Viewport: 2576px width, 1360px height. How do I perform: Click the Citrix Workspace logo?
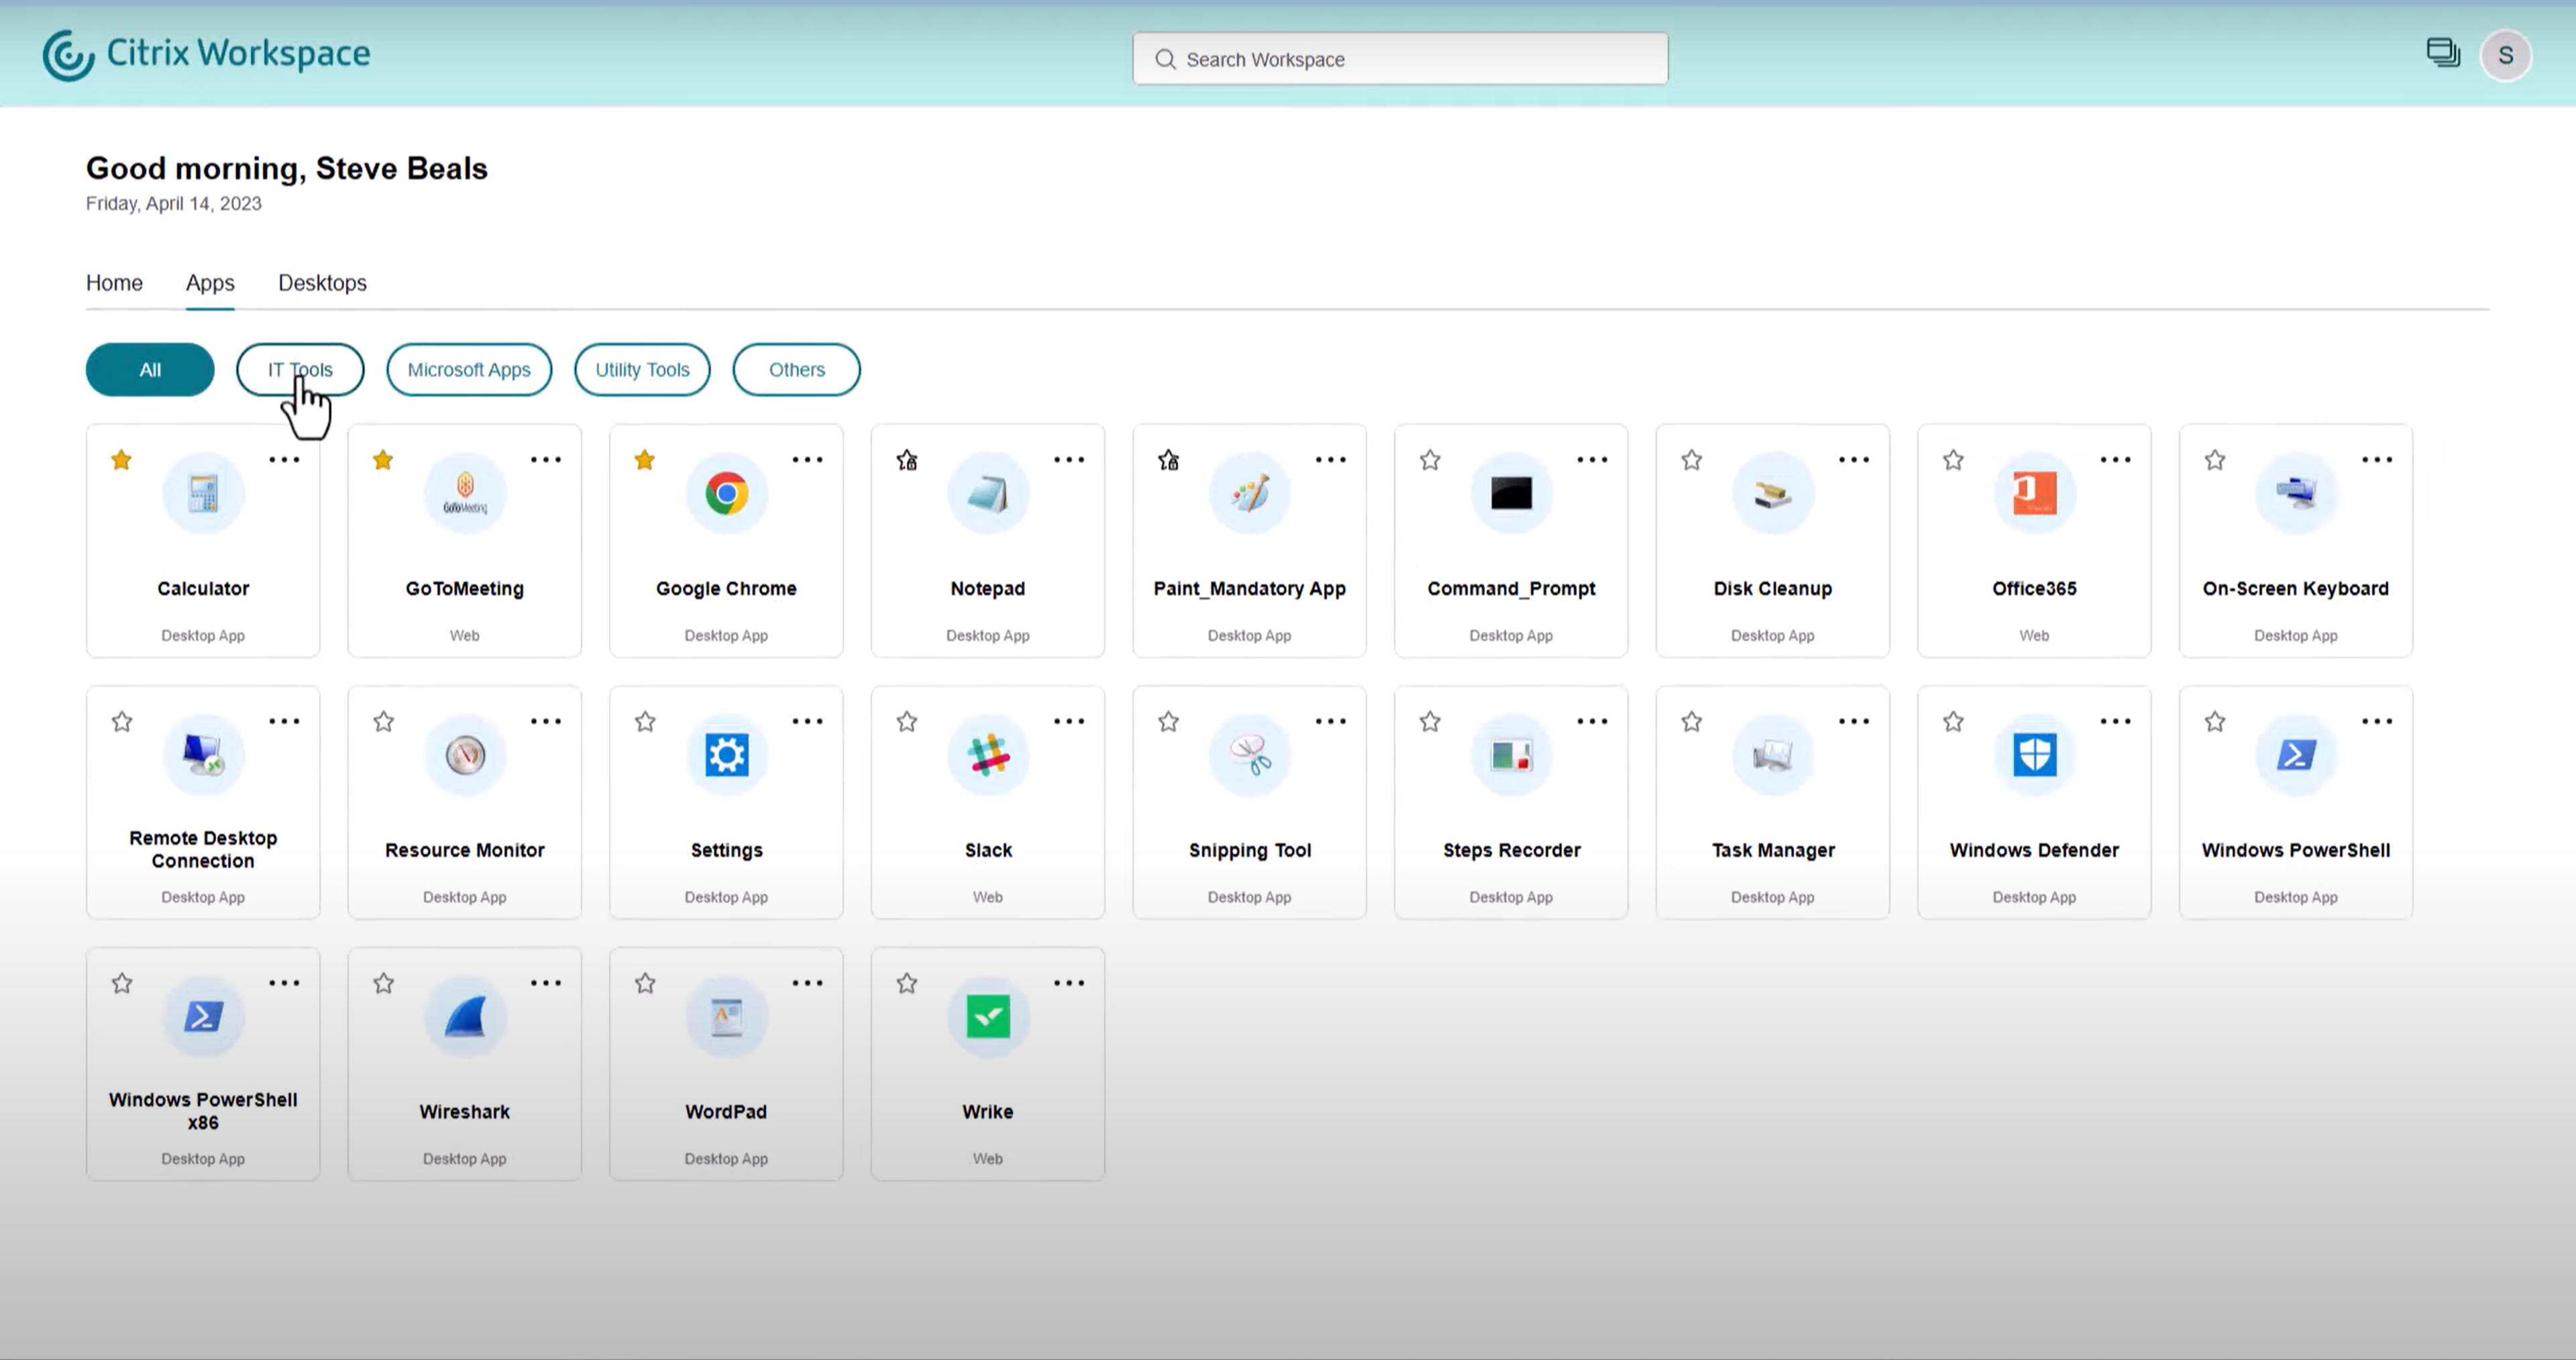click(x=206, y=54)
